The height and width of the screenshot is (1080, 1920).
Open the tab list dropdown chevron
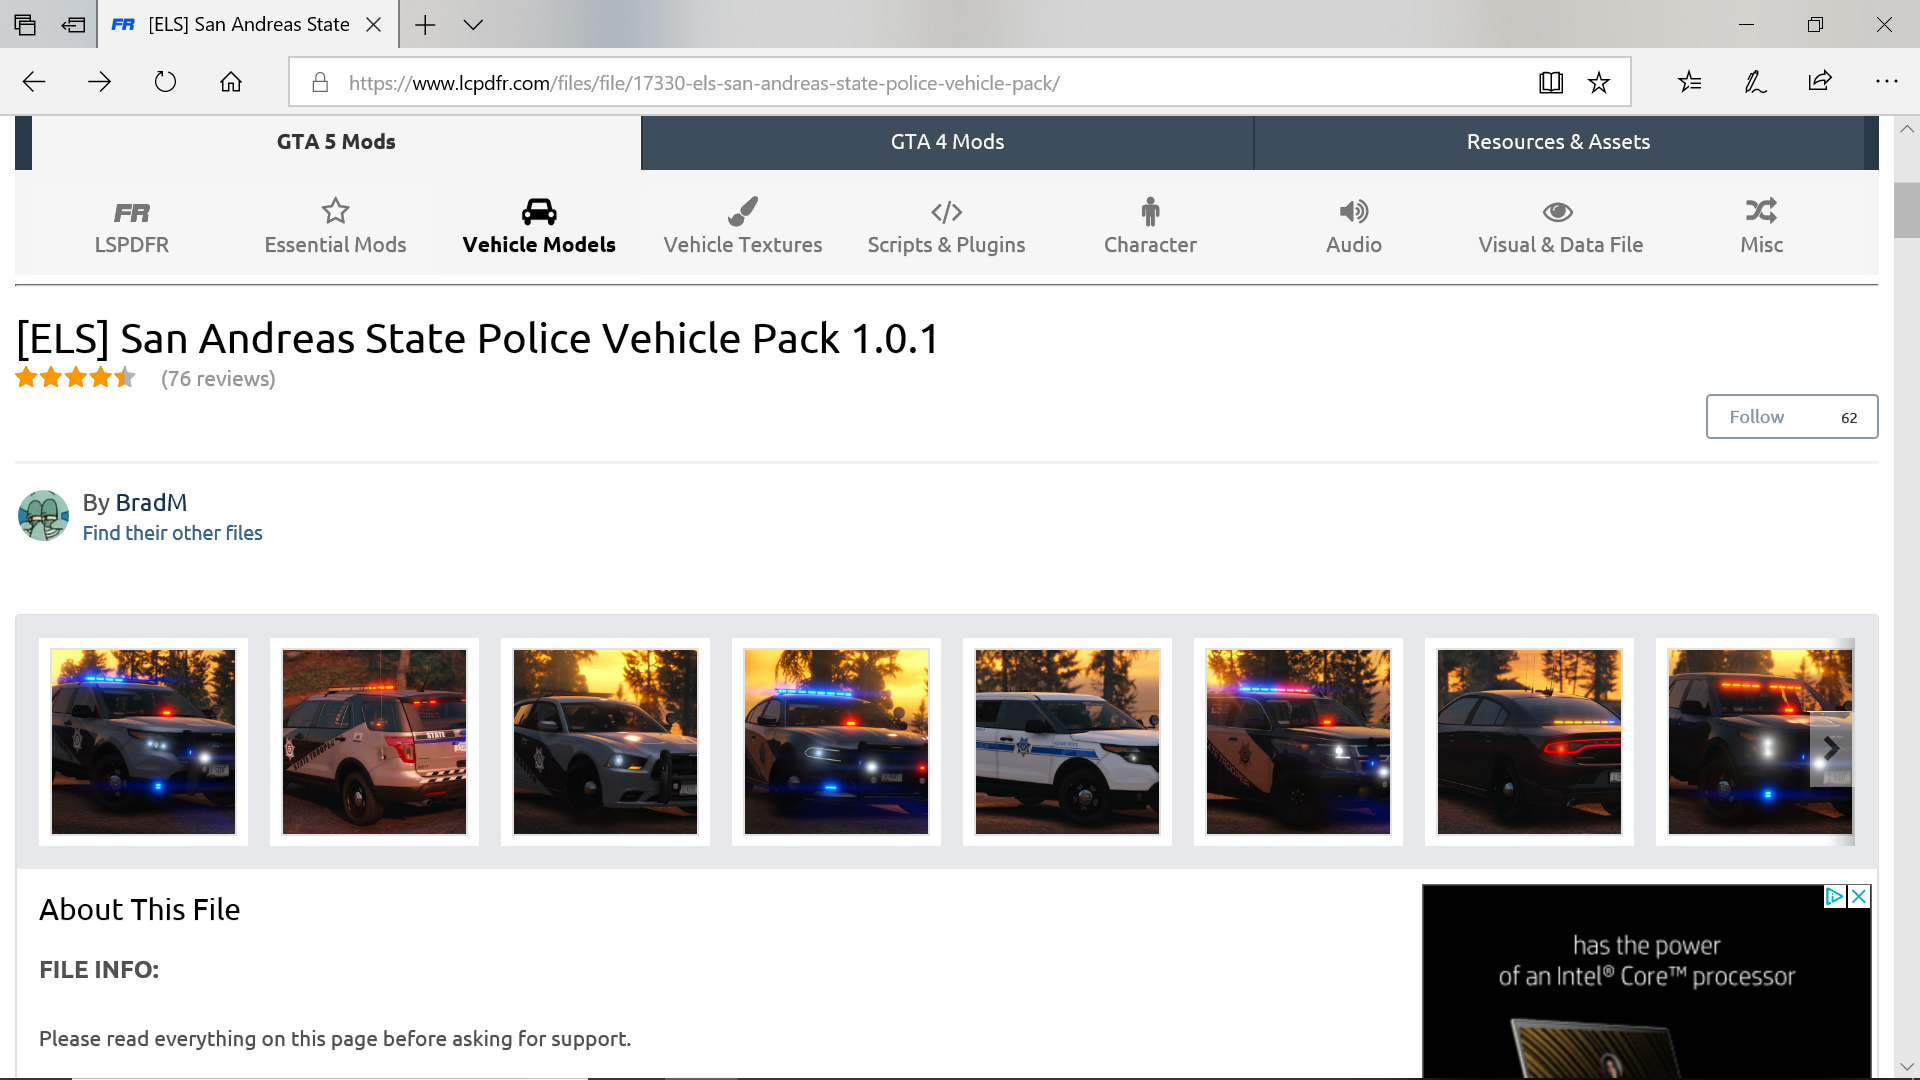pos(473,25)
